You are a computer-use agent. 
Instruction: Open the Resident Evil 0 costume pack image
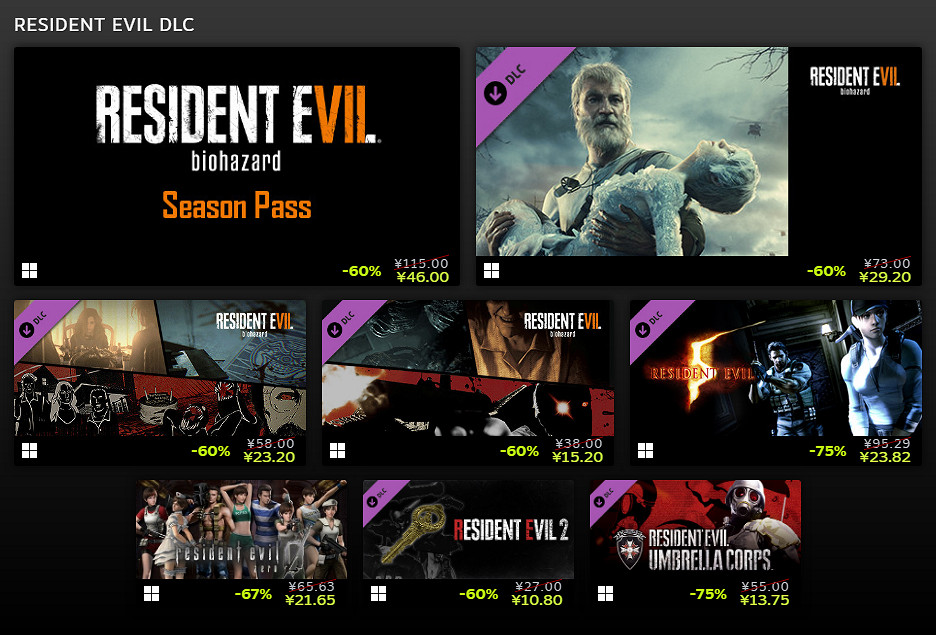tap(241, 529)
